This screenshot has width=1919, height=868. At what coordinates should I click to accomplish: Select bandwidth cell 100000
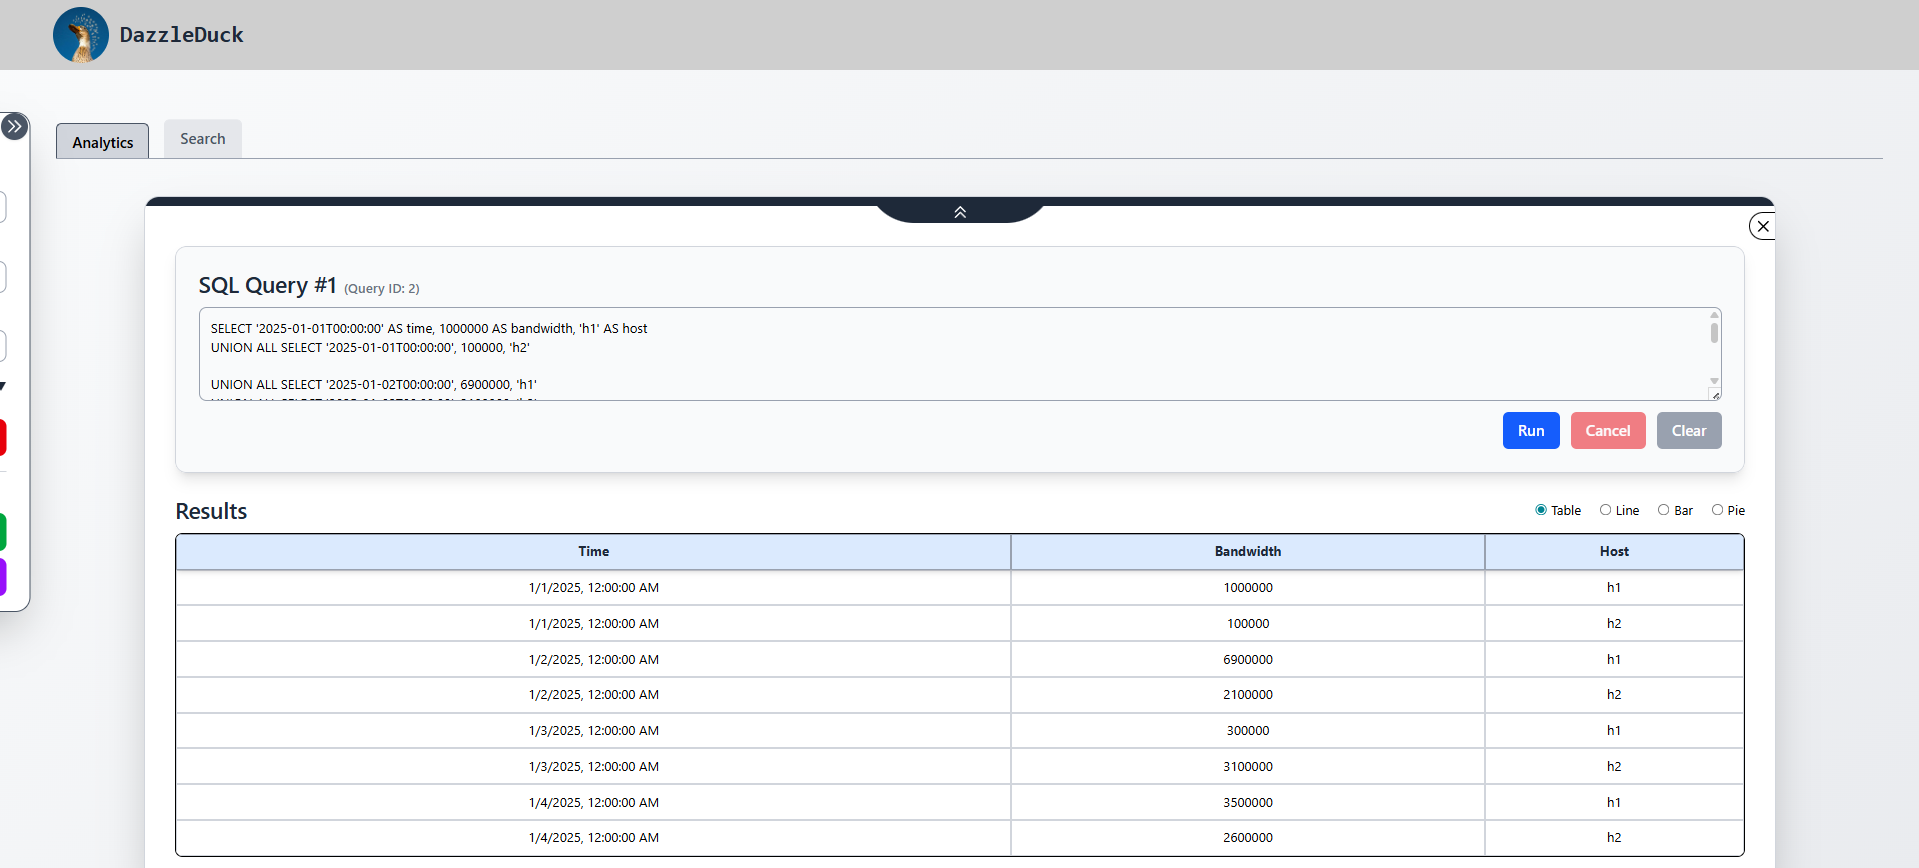[1248, 624]
